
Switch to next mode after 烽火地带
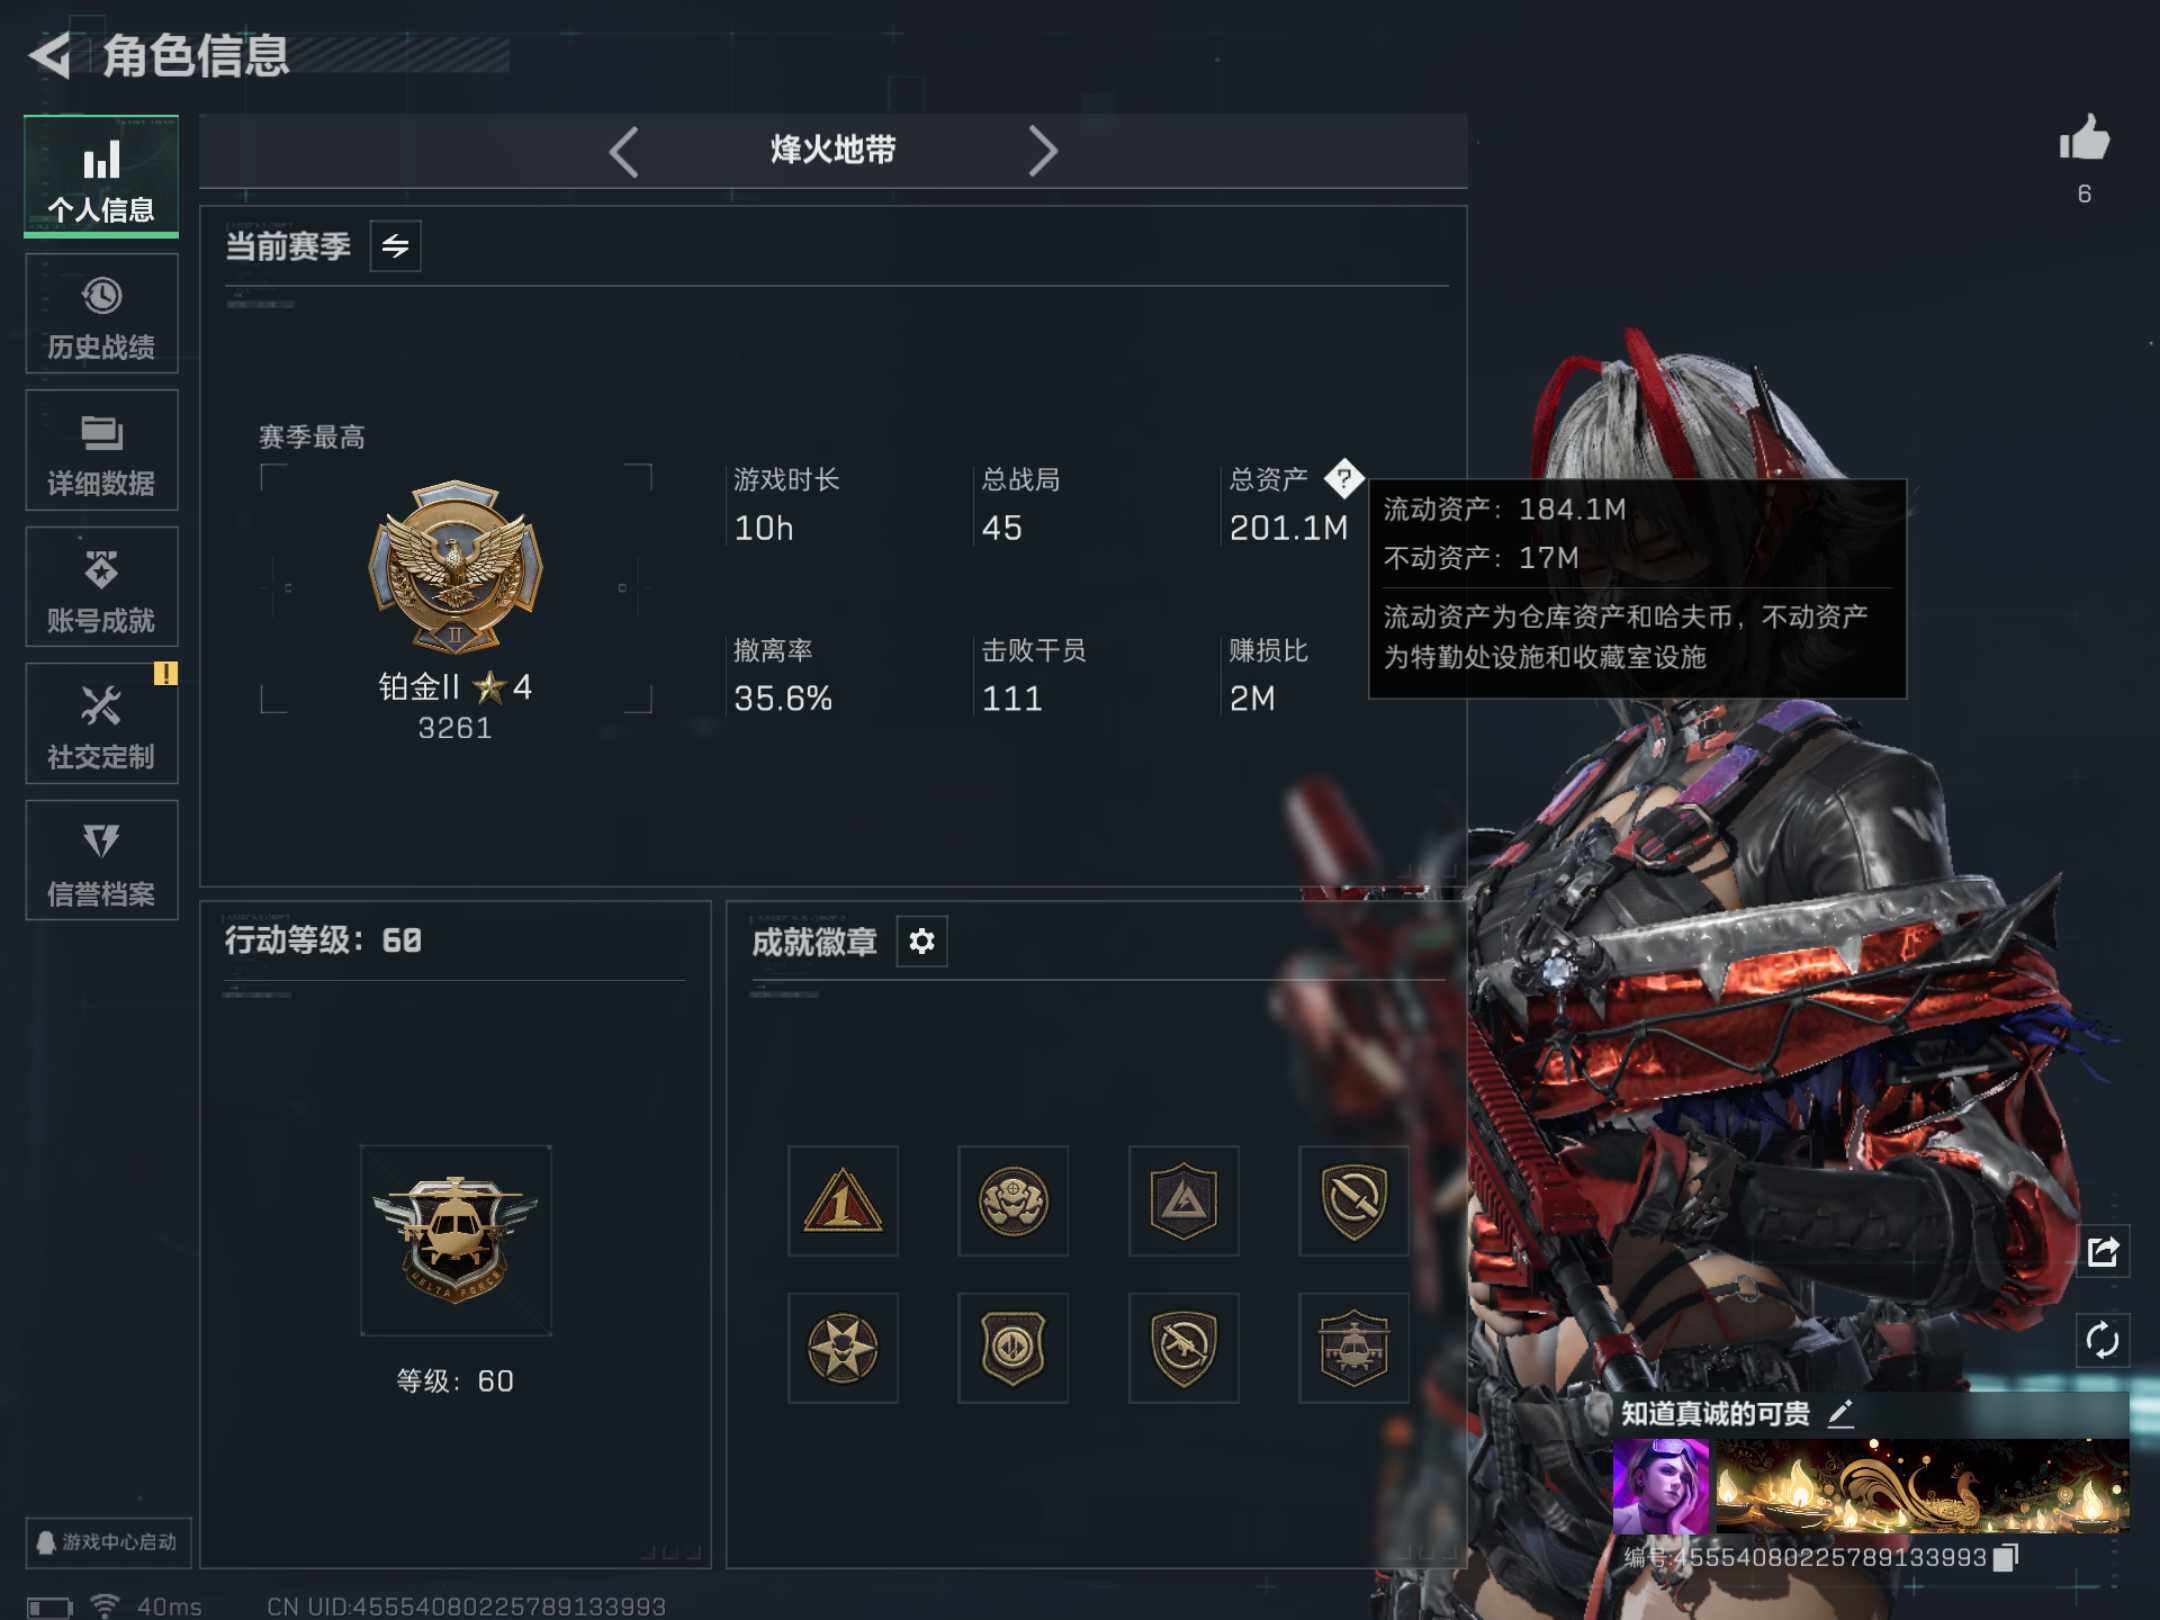coord(1042,152)
